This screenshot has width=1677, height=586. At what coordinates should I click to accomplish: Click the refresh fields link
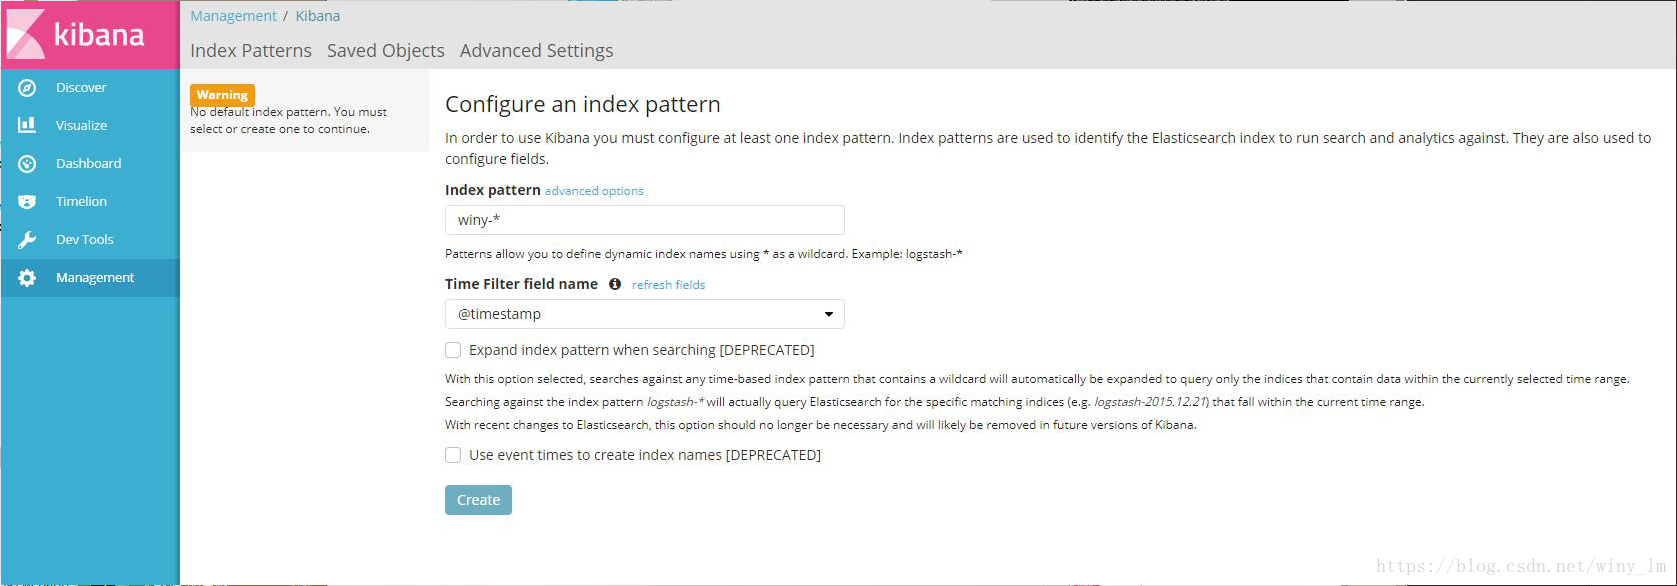(668, 285)
